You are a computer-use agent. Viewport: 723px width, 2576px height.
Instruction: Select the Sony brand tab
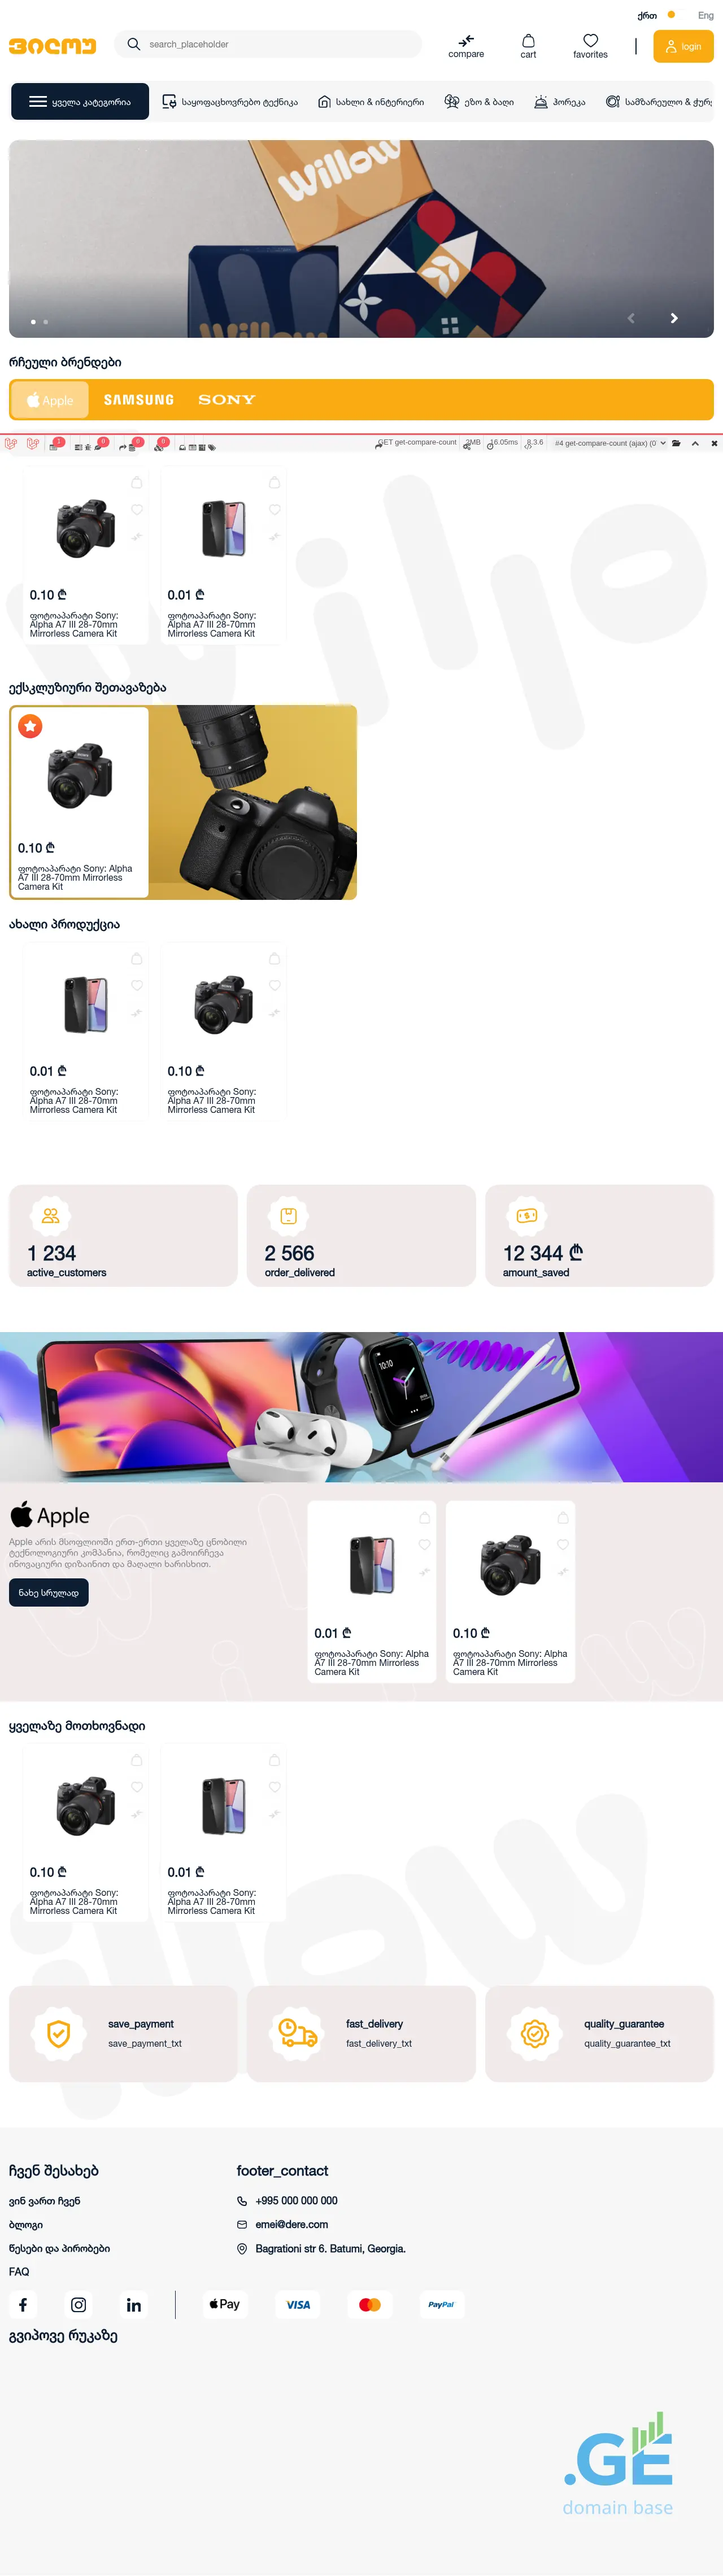pos(227,400)
